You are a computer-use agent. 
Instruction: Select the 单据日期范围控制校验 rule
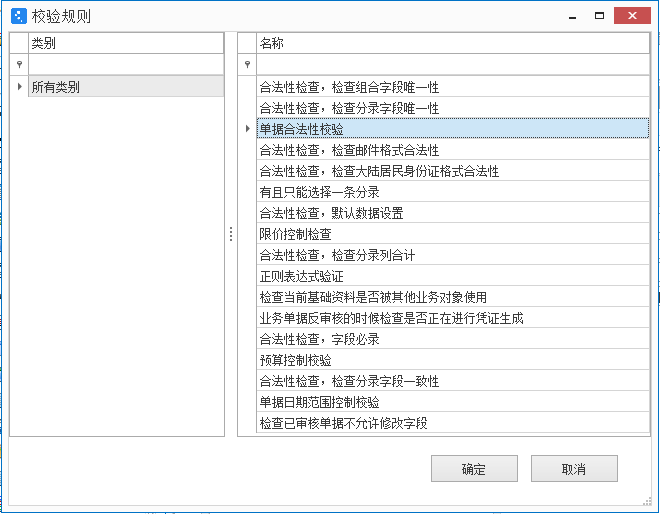tap(320, 402)
